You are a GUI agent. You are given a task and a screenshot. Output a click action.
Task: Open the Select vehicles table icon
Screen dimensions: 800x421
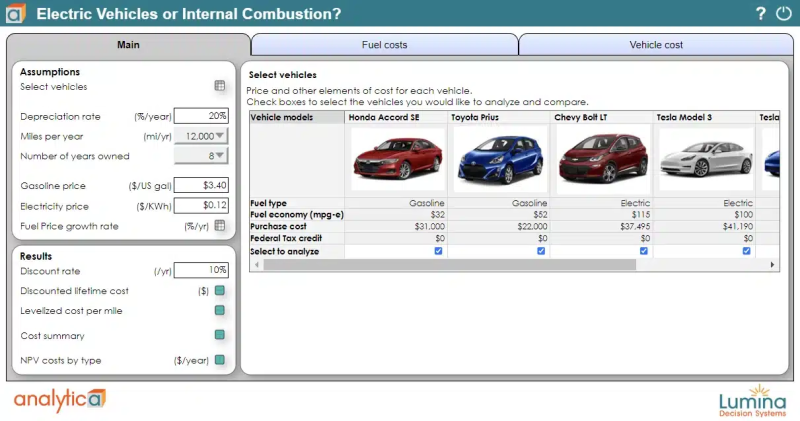pyautogui.click(x=220, y=86)
